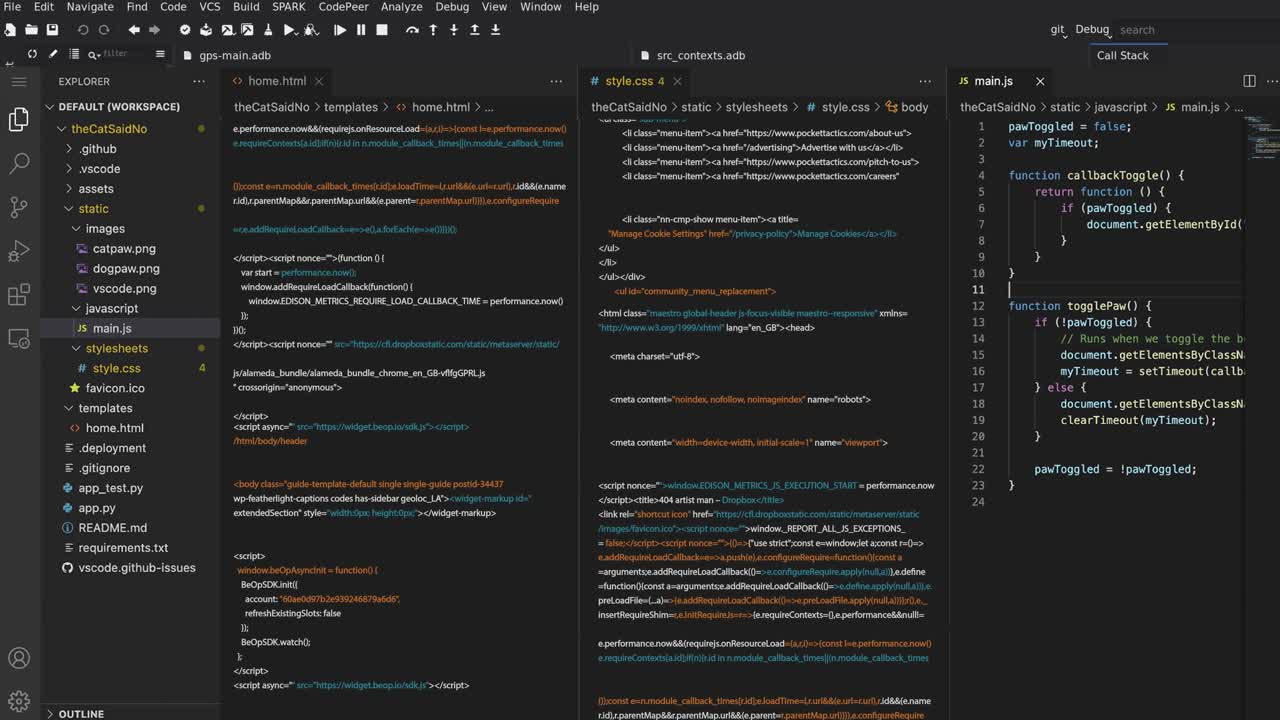Image resolution: width=1280 pixels, height=720 pixels.
Task: Collapse the static folder in Explorer
Action: tap(93, 208)
